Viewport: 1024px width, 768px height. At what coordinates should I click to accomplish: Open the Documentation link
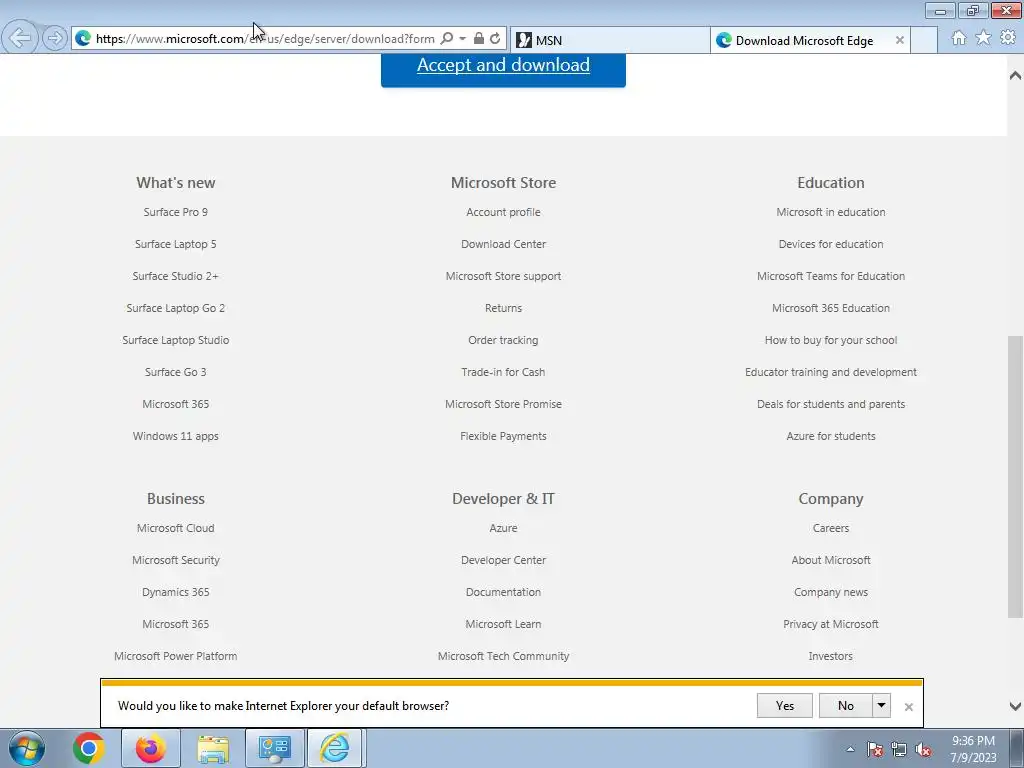click(x=504, y=592)
